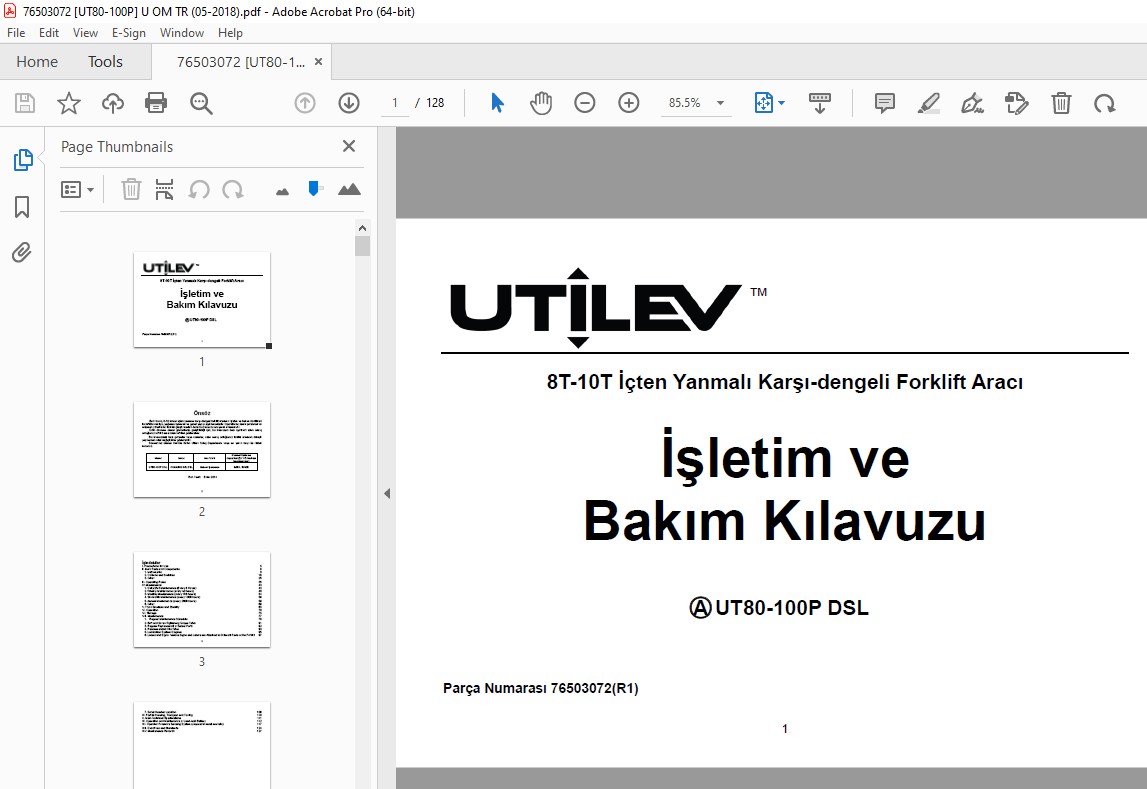Screen dimensions: 1147x789
Task: Rotate the page view clockwise
Action: [1105, 103]
